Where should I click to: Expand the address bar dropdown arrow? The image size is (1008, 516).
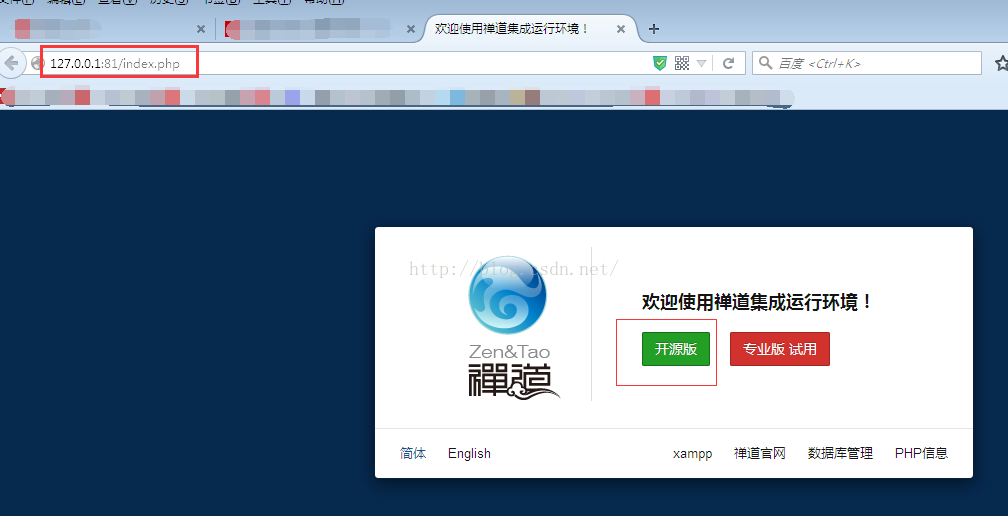point(701,64)
